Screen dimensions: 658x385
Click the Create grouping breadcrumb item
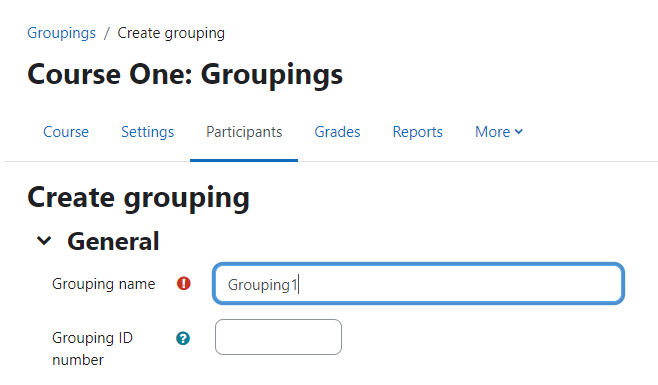tap(171, 33)
